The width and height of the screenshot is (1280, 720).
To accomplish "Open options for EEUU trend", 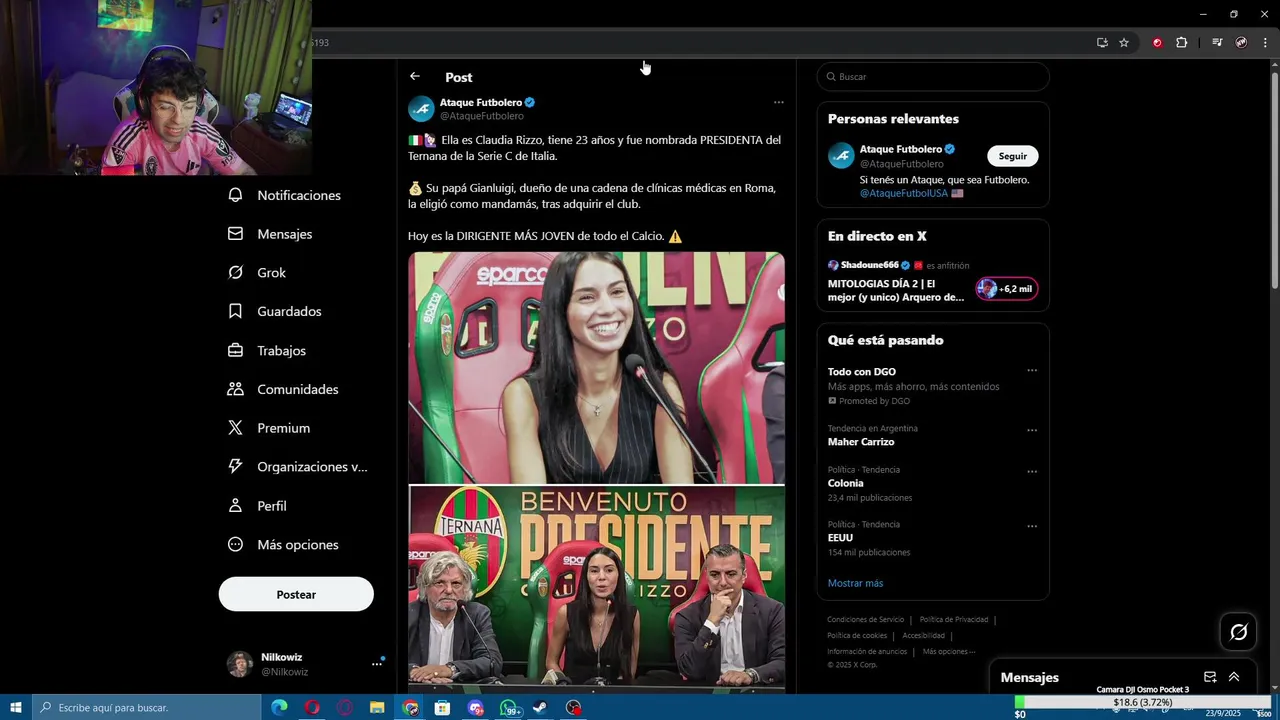I will [x=1032, y=526].
